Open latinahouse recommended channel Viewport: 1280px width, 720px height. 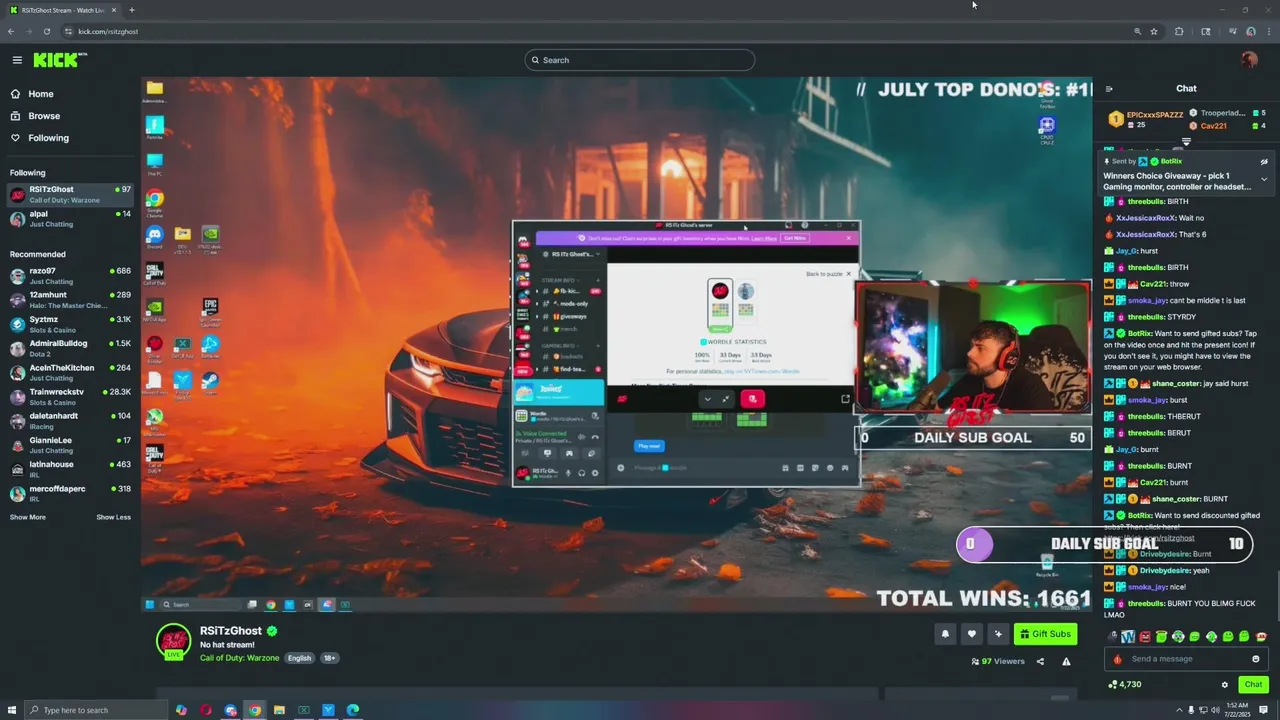tap(70, 469)
